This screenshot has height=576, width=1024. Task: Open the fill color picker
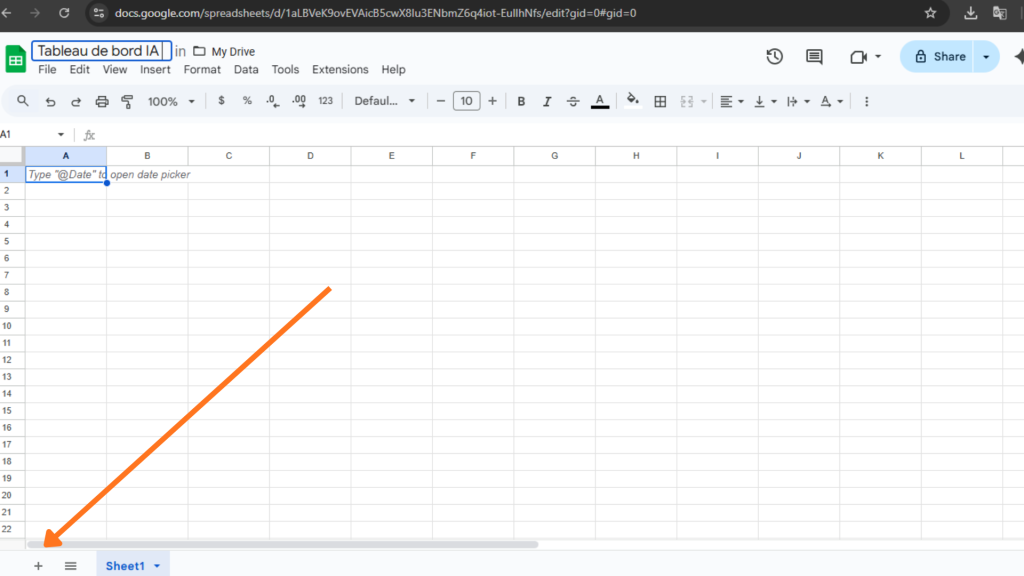pyautogui.click(x=633, y=100)
